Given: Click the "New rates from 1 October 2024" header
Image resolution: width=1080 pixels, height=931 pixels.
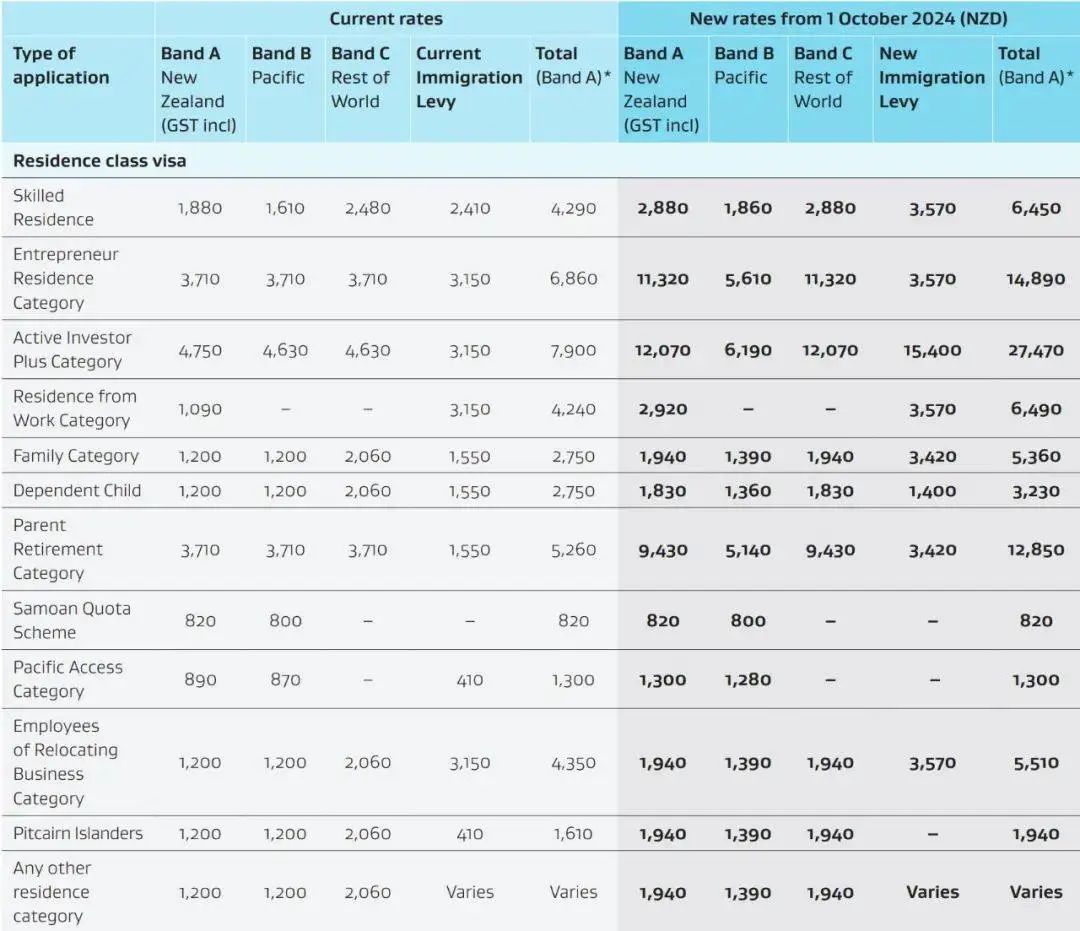Looking at the screenshot, I should point(848,18).
